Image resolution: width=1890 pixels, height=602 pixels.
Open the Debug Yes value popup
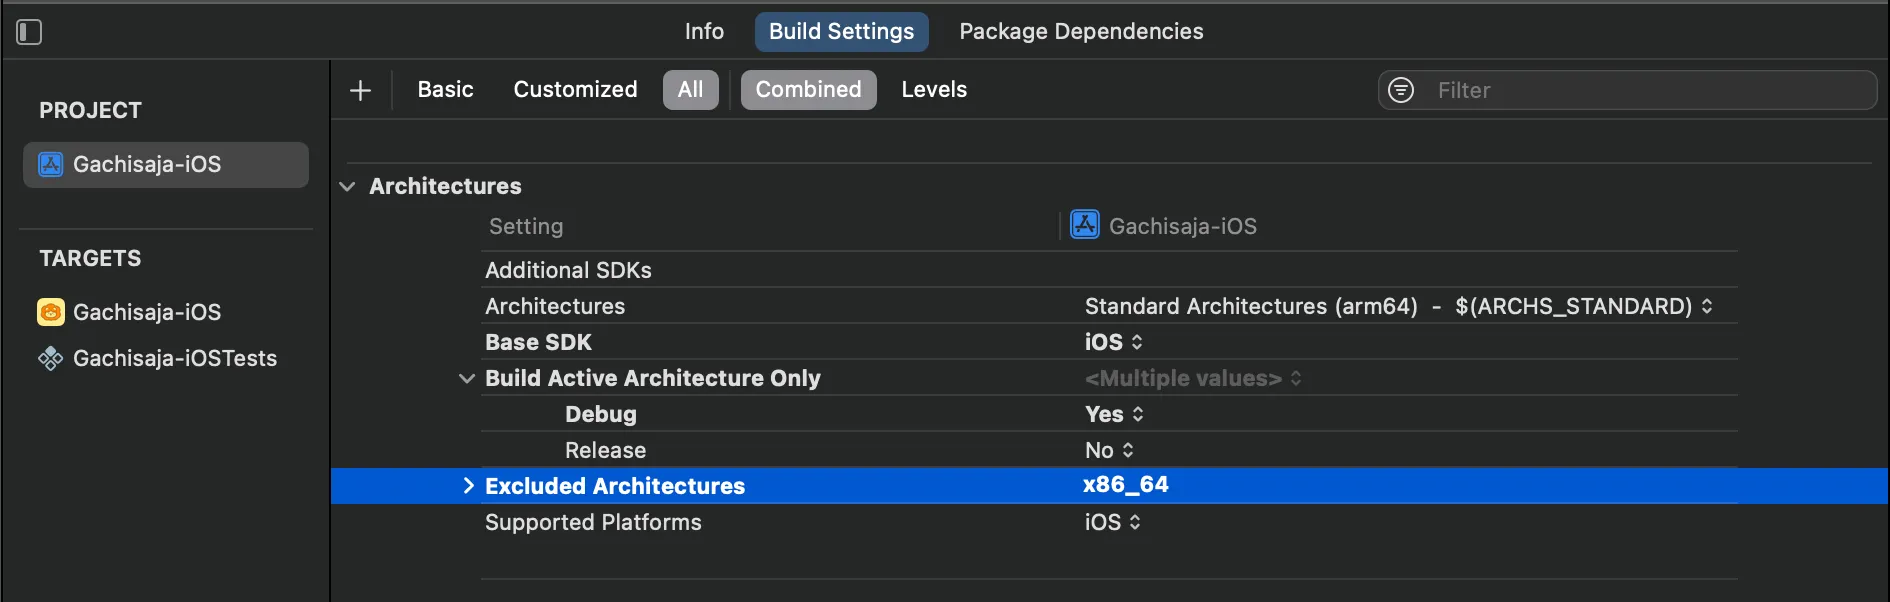[1114, 414]
